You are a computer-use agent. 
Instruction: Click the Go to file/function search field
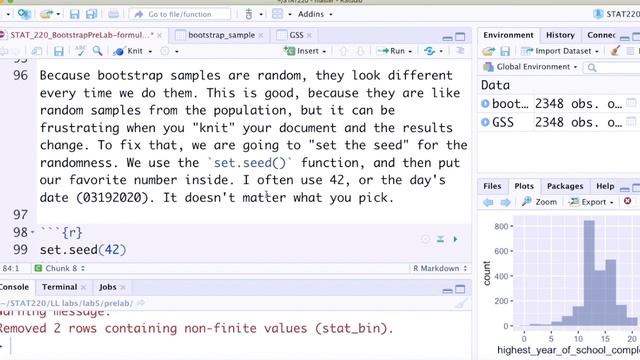180,14
